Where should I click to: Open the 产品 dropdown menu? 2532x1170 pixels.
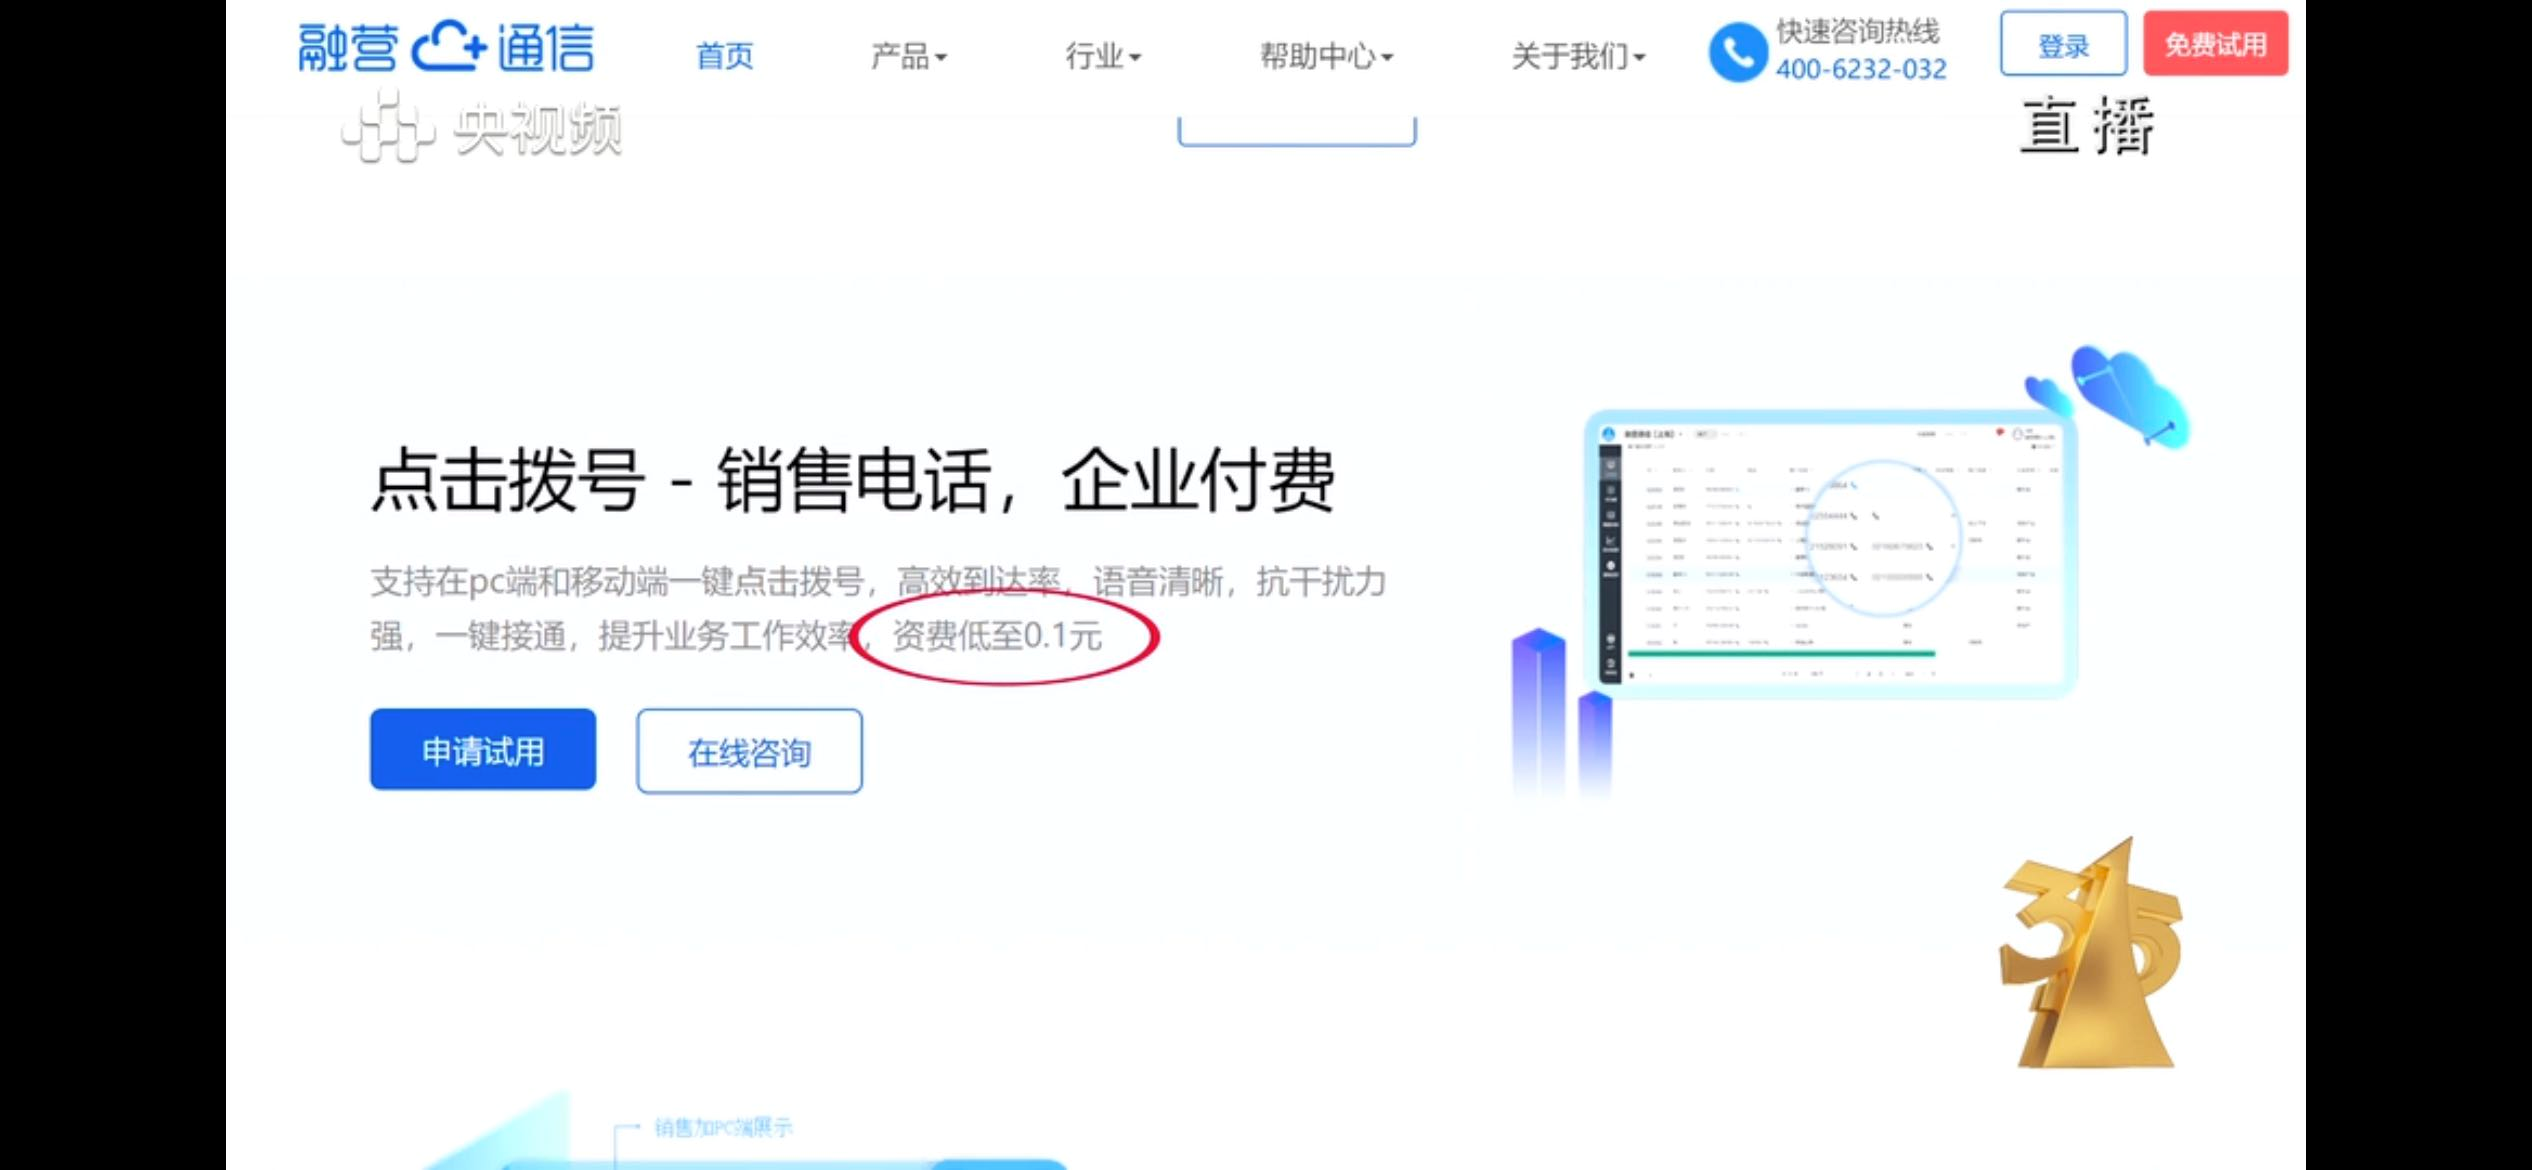tap(907, 56)
